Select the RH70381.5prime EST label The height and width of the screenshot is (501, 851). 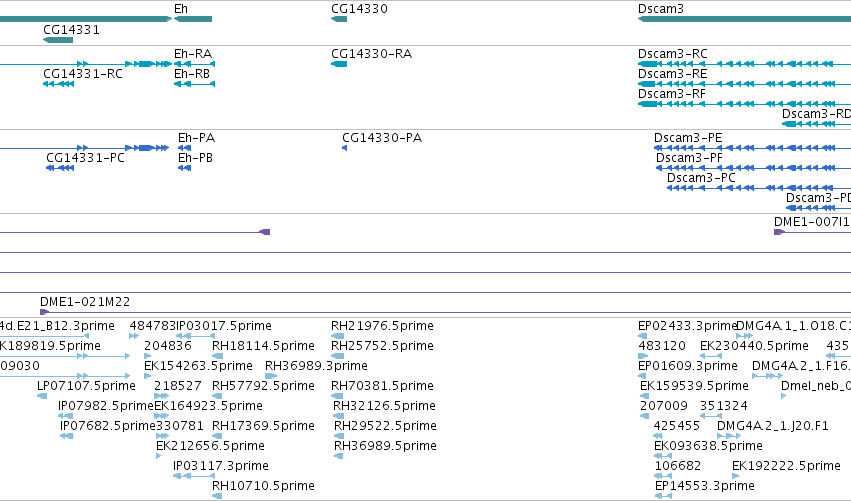(x=382, y=386)
